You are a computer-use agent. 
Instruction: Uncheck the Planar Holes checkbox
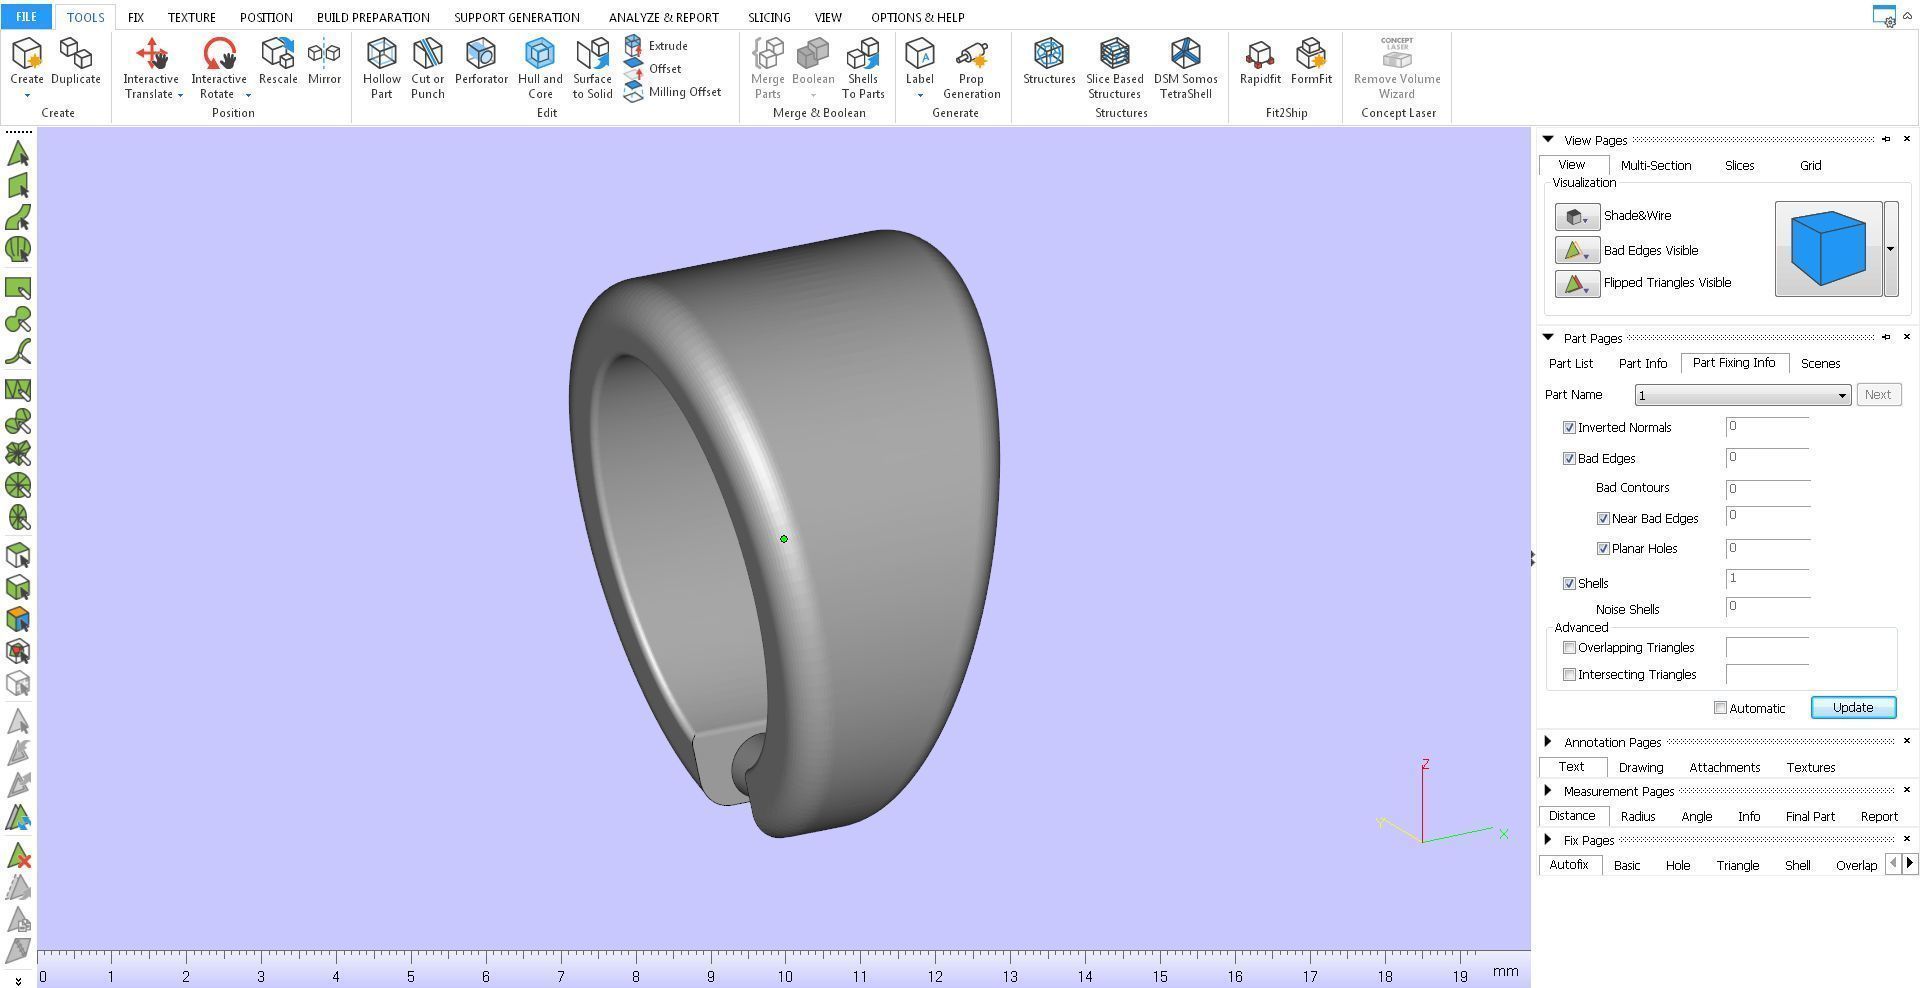click(x=1603, y=549)
